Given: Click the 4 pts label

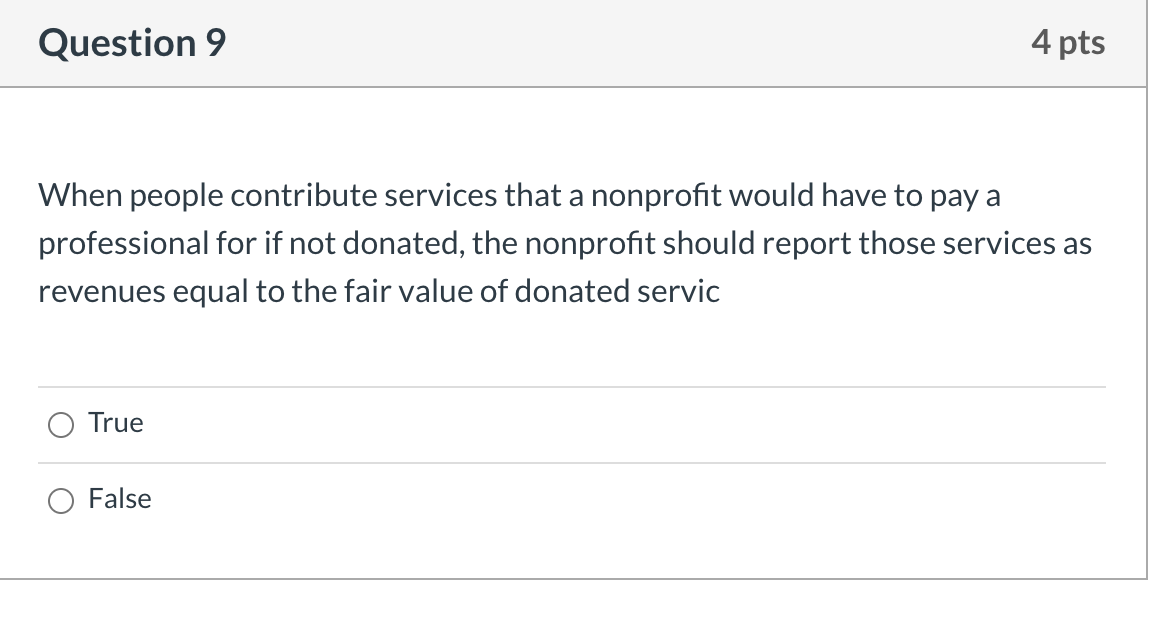Looking at the screenshot, I should (1070, 42).
